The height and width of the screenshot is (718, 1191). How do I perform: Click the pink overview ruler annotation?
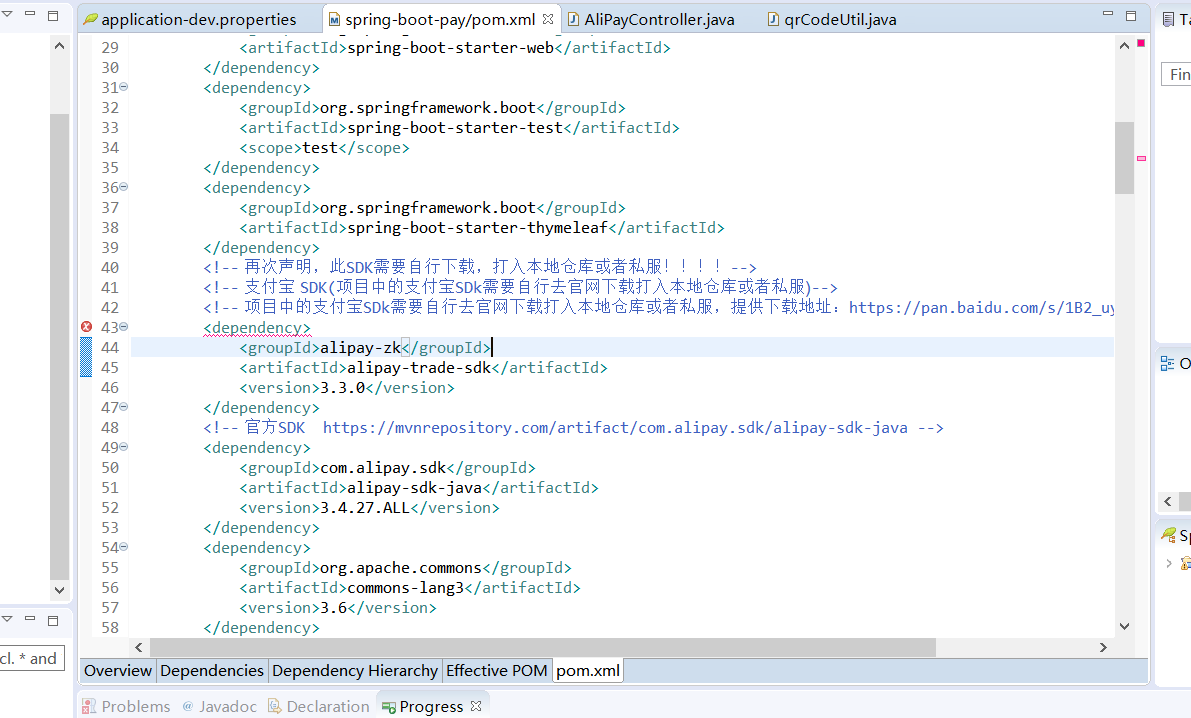tap(1141, 158)
